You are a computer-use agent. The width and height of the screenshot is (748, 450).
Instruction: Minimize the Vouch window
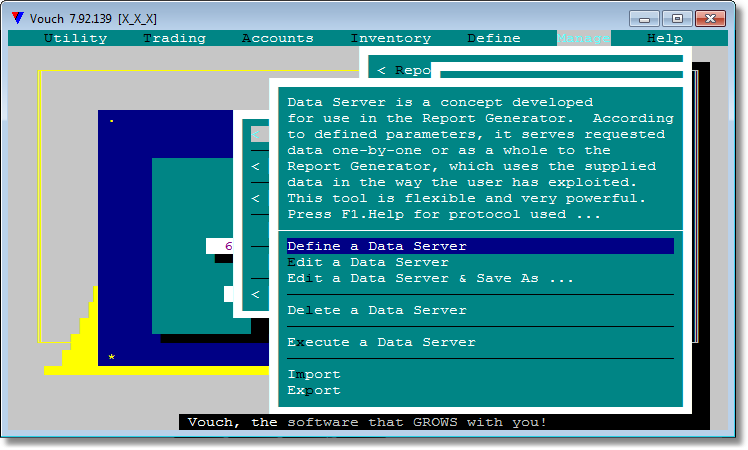(644, 19)
